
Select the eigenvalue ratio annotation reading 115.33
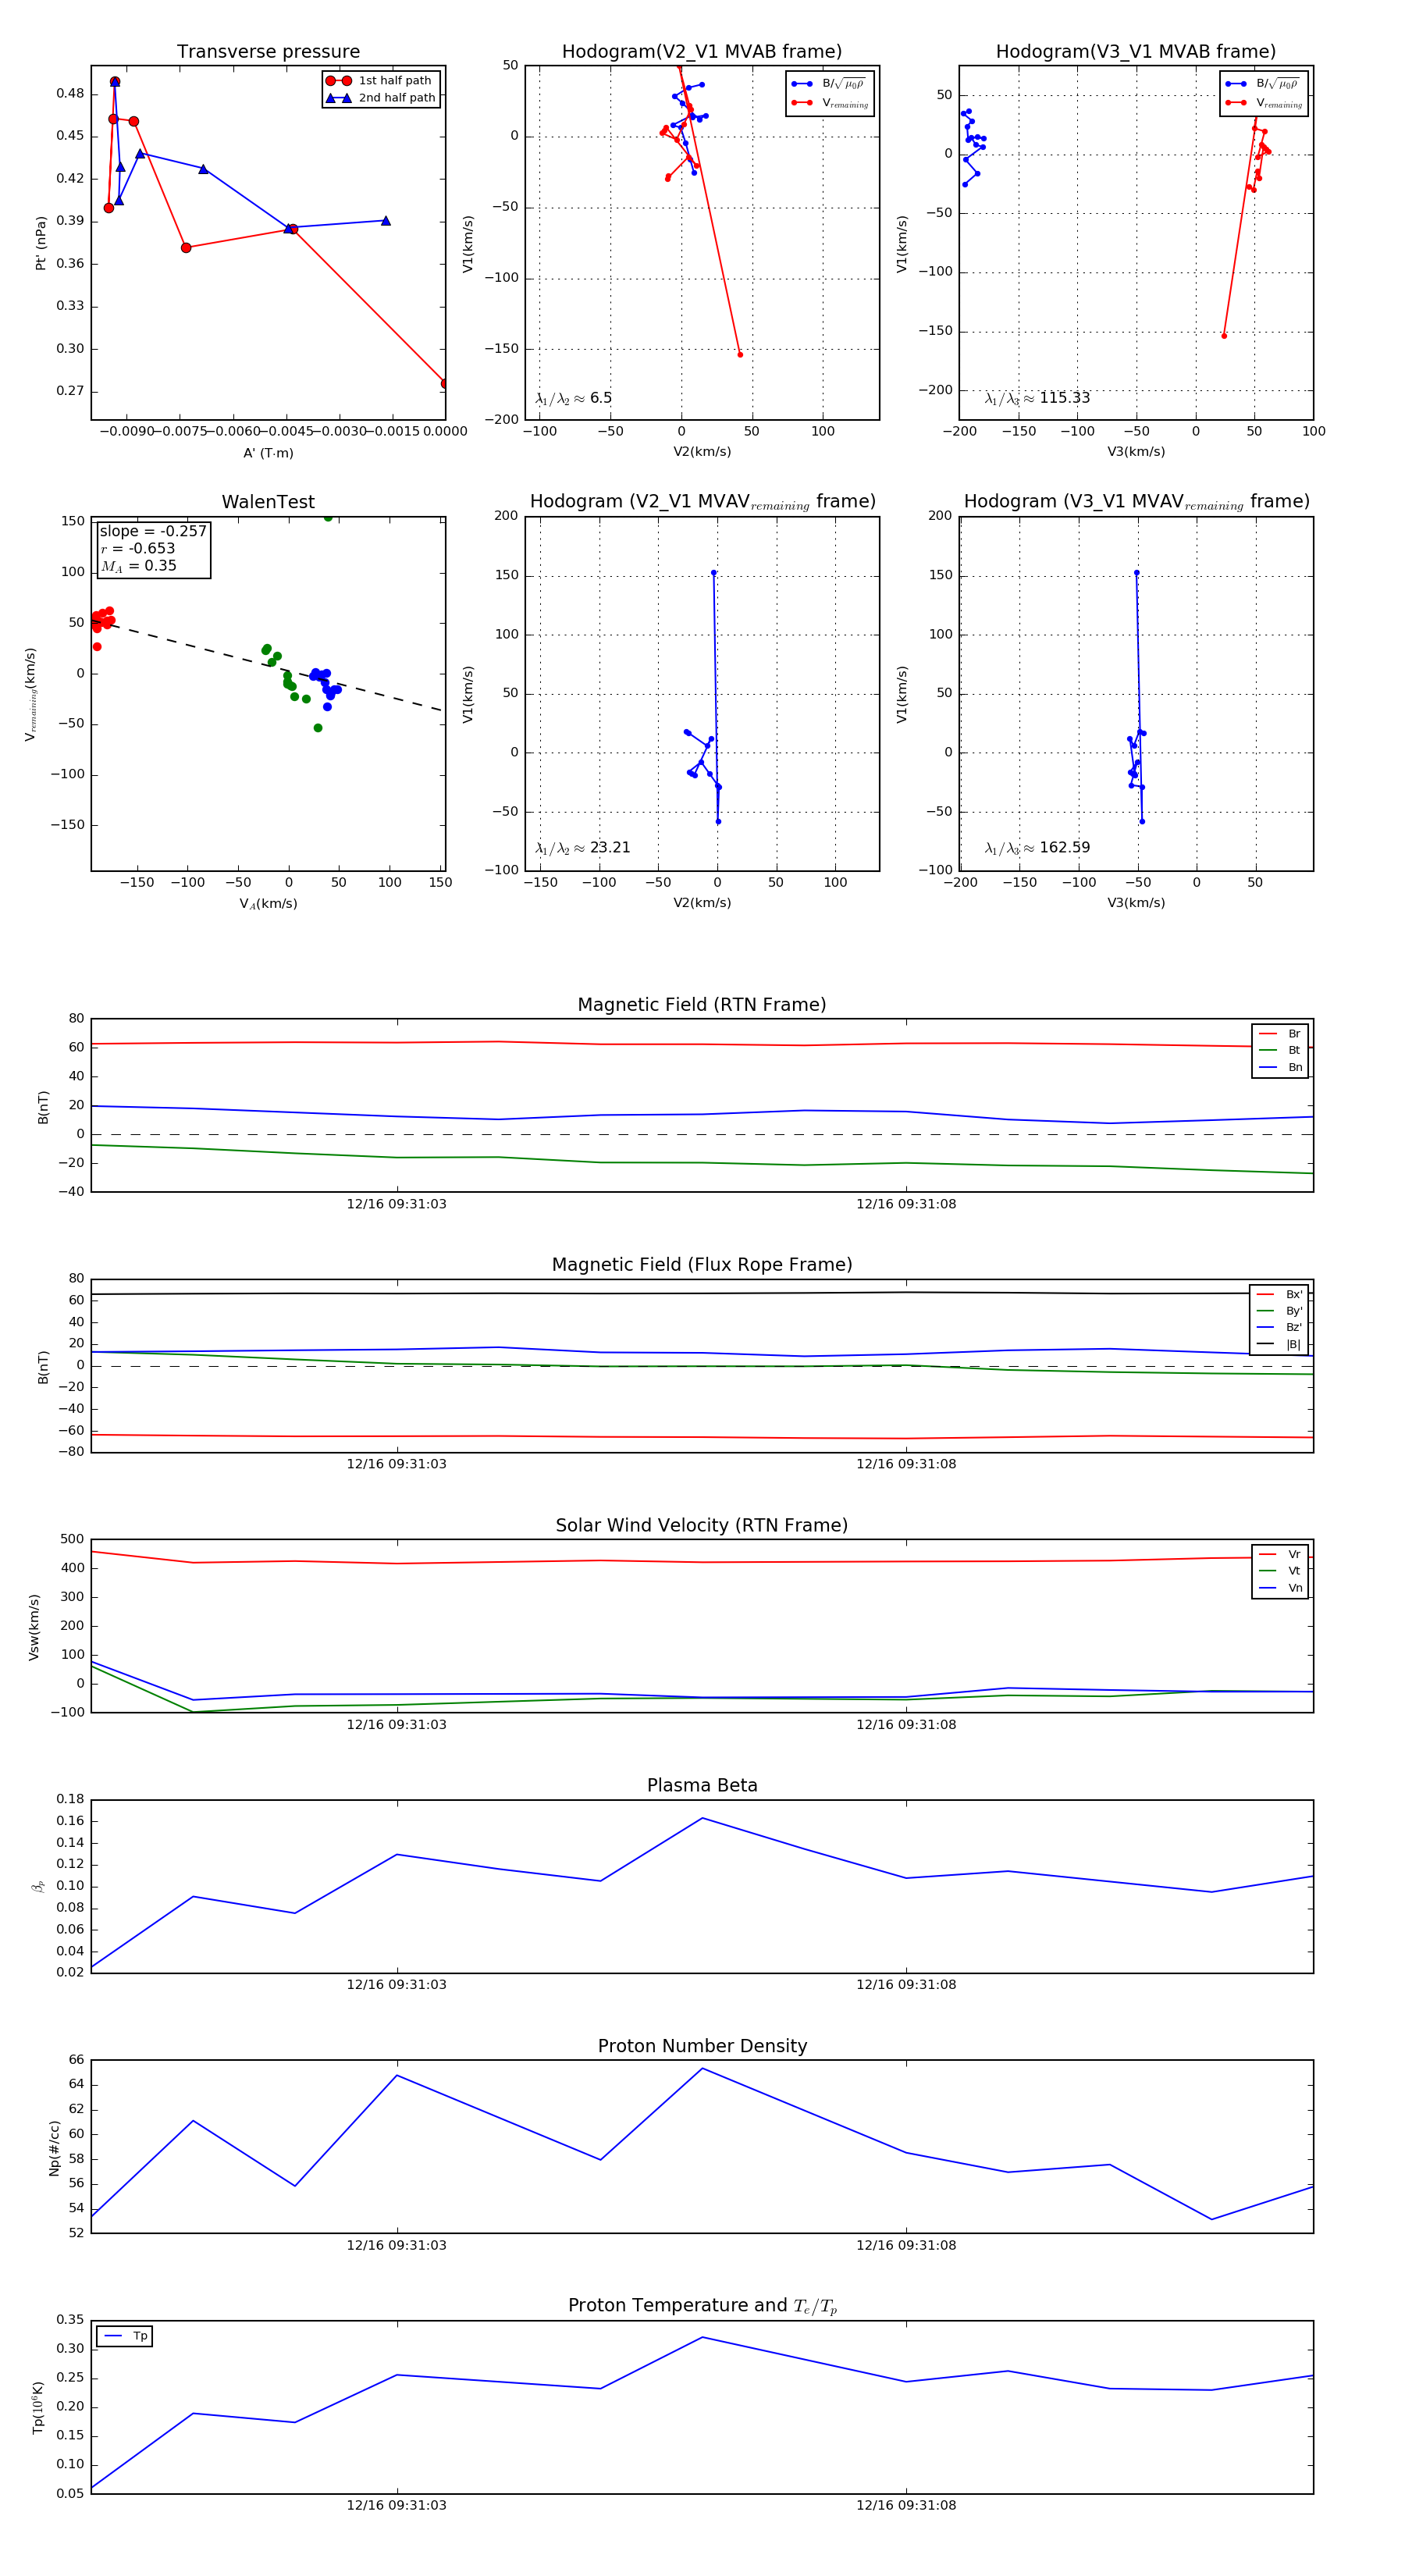(x=1037, y=398)
